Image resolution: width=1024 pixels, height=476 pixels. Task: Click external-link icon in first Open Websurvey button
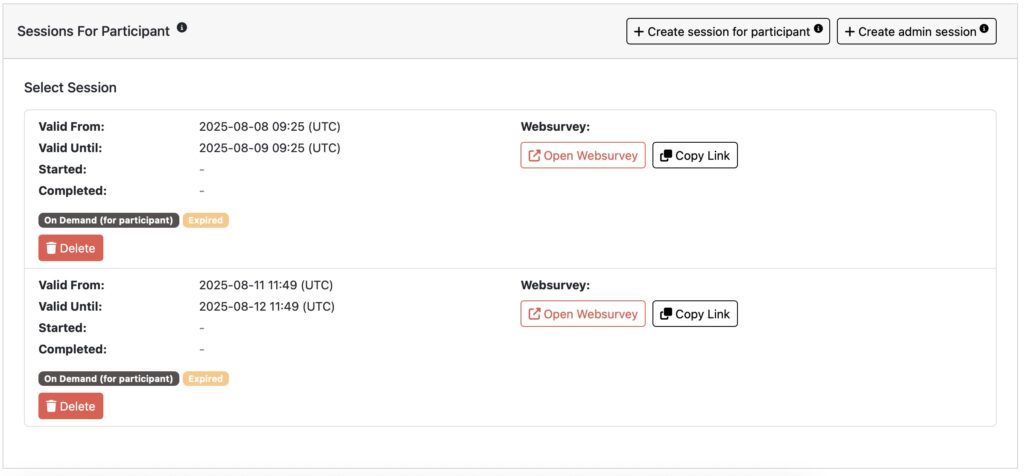534,156
